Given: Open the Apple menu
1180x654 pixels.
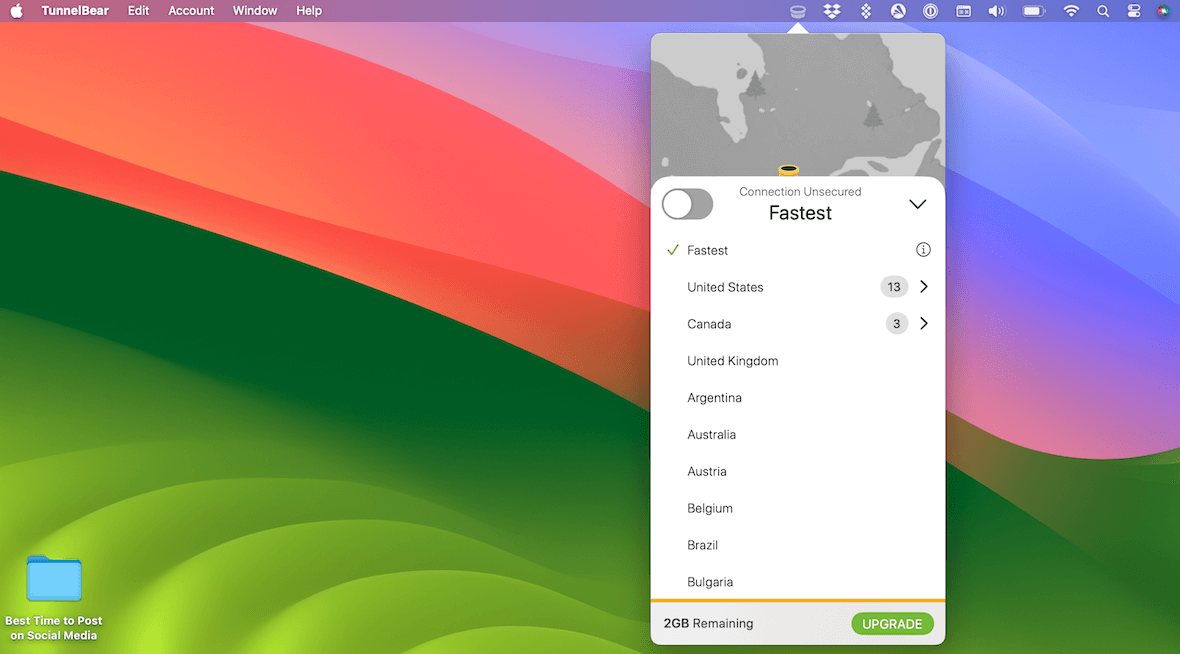Looking at the screenshot, I should tap(17, 11).
